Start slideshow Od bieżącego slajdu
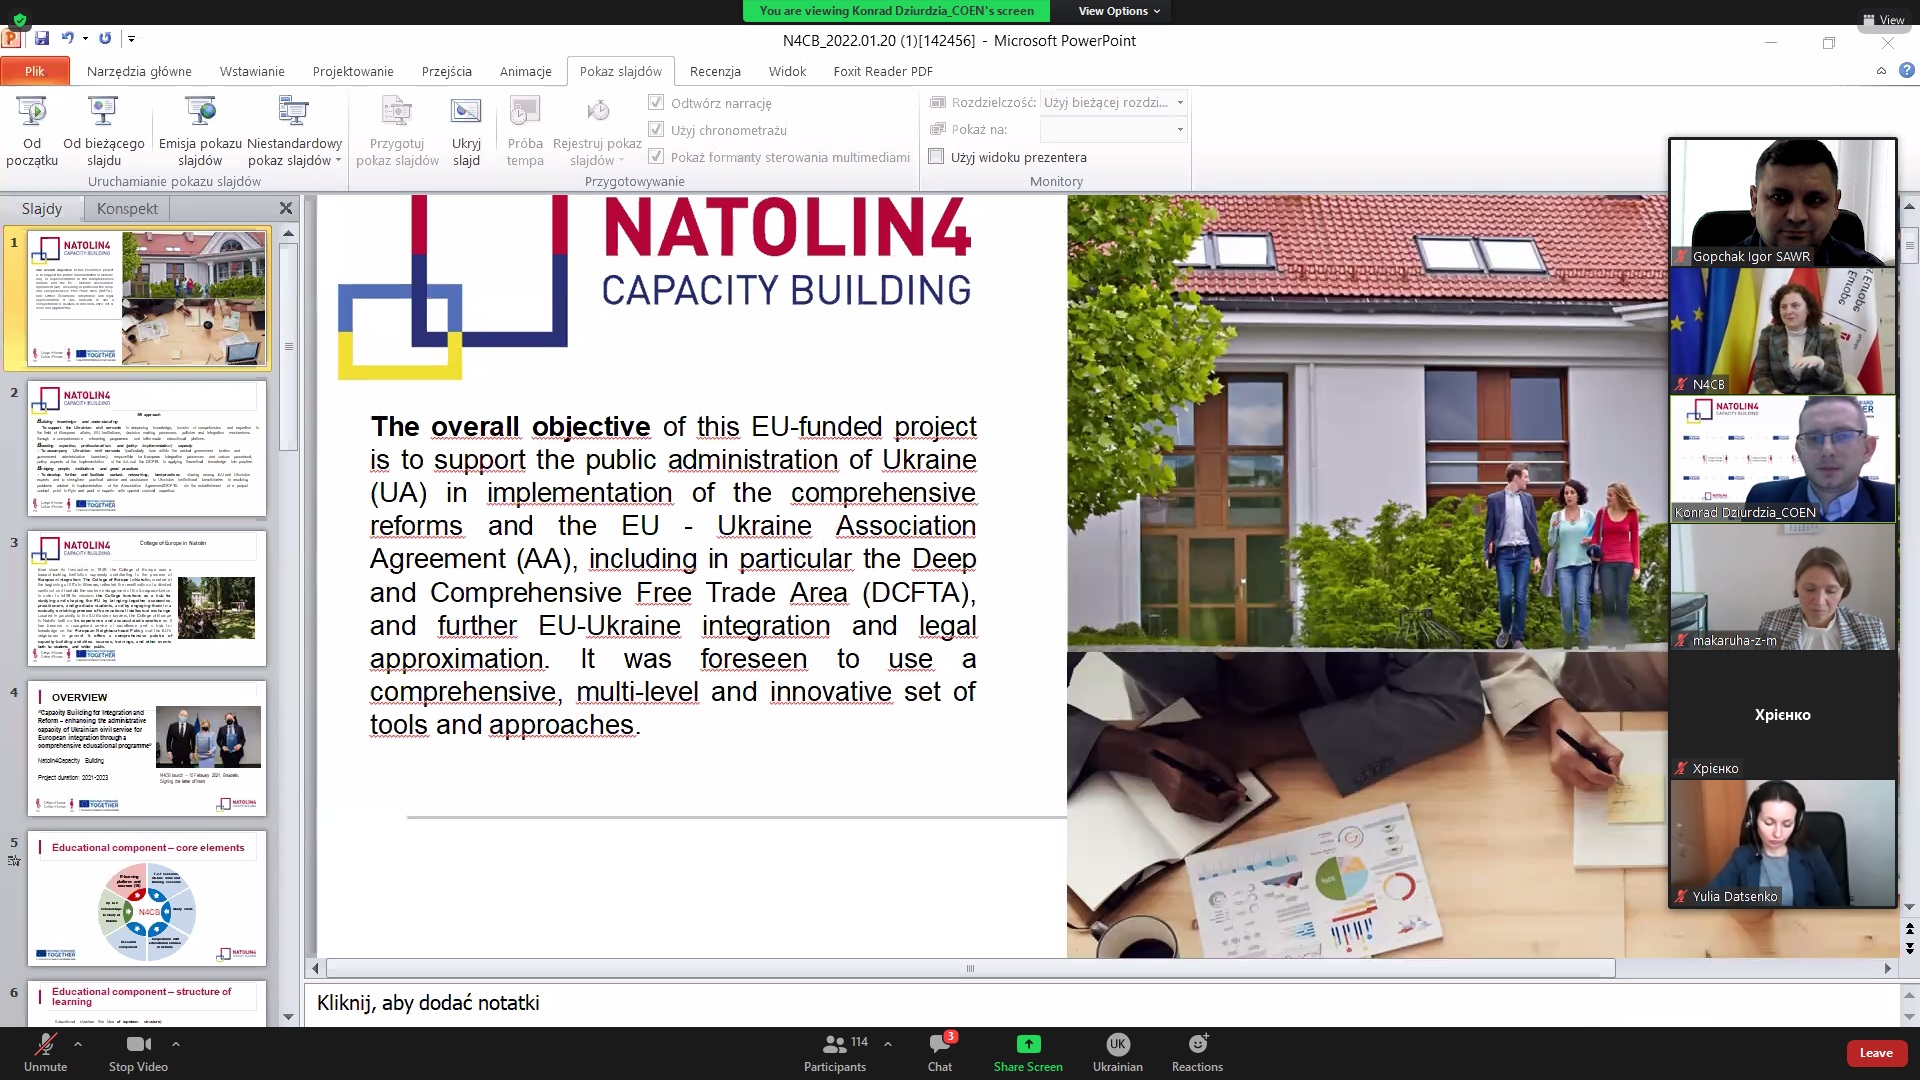The height and width of the screenshot is (1080, 1920). point(103,130)
